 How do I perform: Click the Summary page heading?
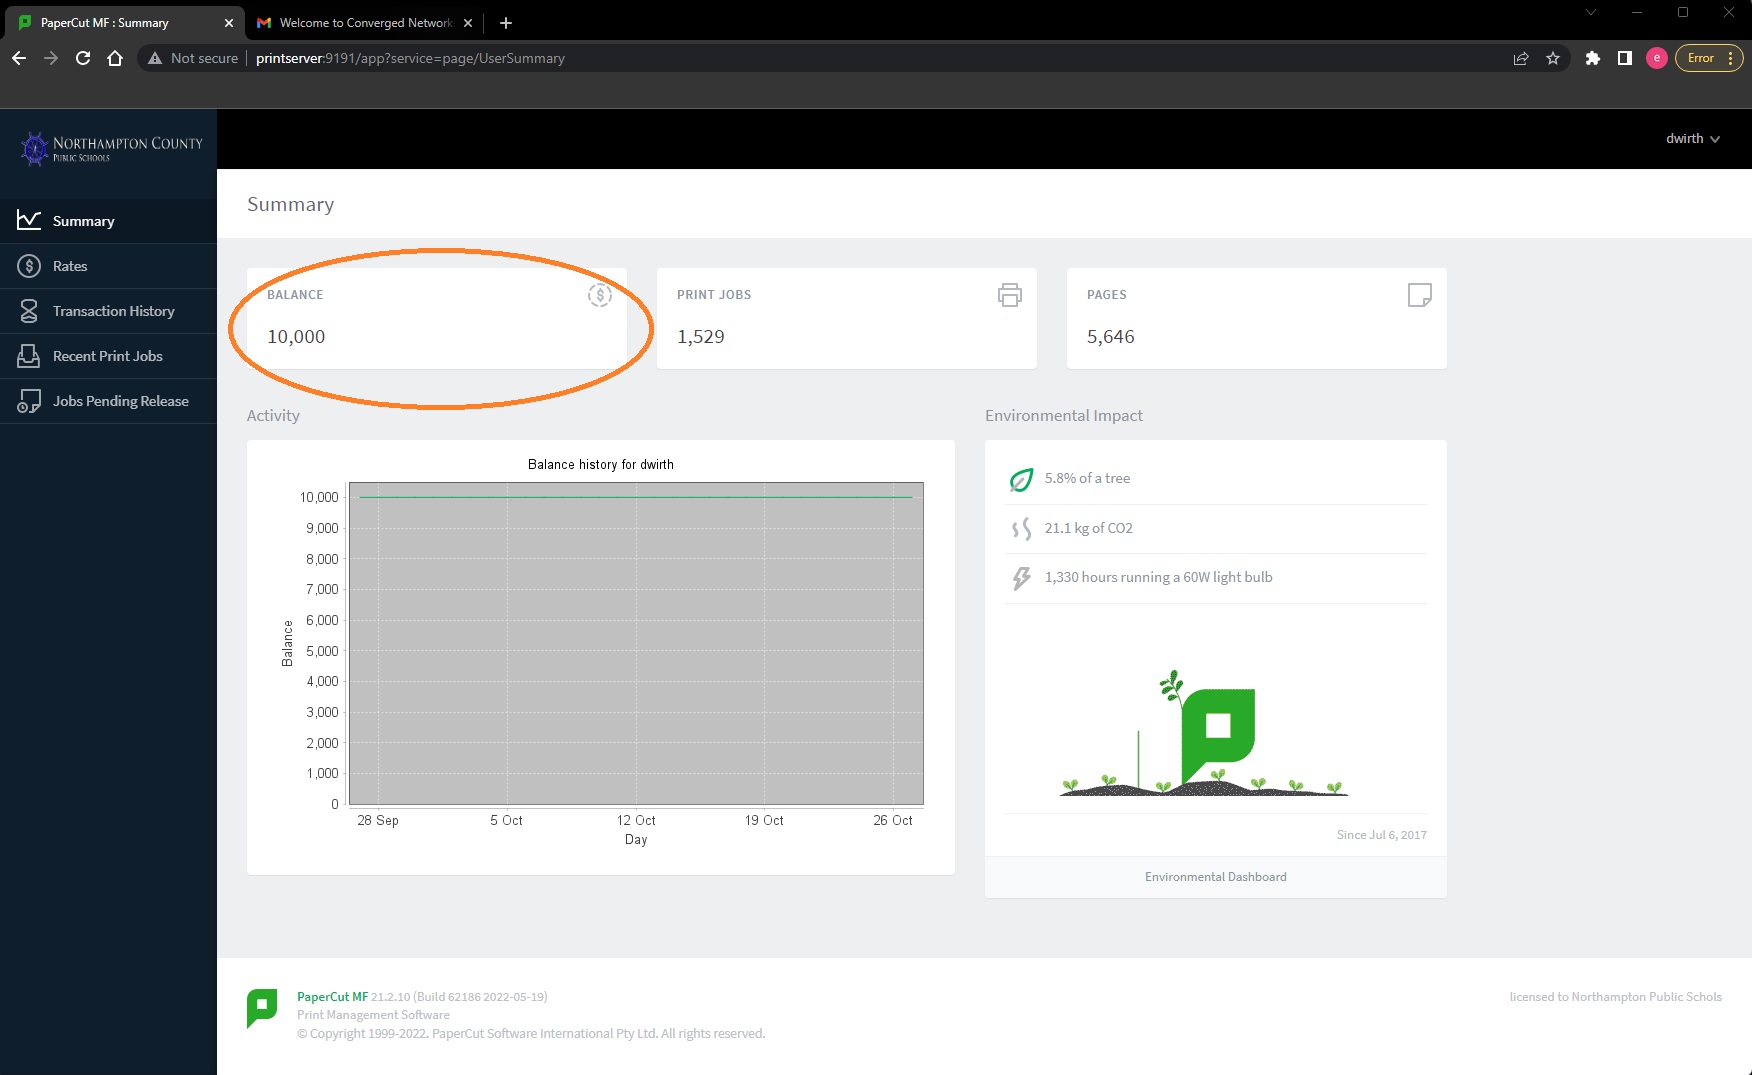[x=291, y=204]
